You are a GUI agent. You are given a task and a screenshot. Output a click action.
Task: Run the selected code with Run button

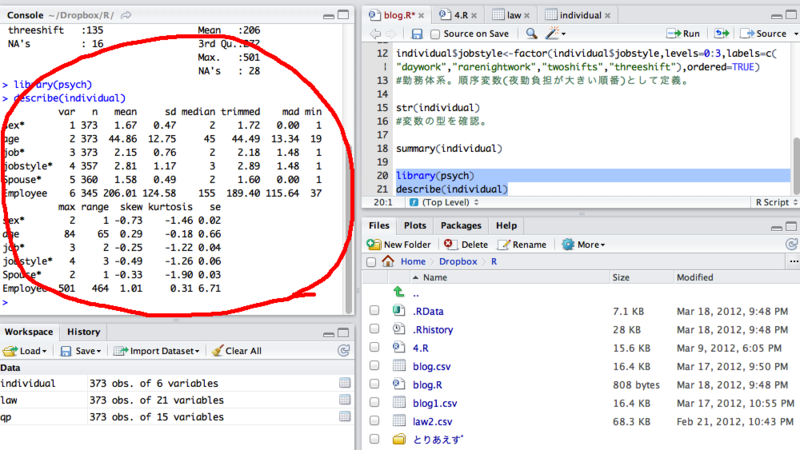683,34
